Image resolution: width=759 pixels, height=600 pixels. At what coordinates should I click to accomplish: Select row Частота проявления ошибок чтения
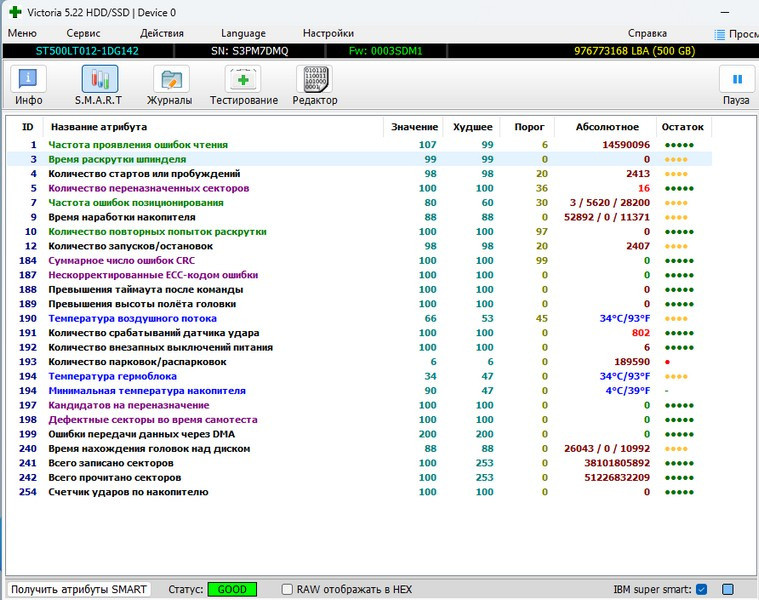point(359,145)
